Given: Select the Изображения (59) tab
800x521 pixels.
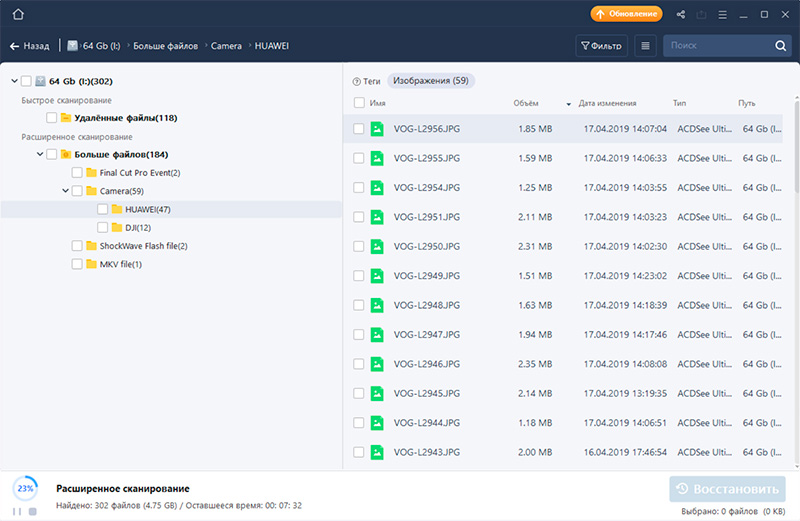Looking at the screenshot, I should 431,80.
